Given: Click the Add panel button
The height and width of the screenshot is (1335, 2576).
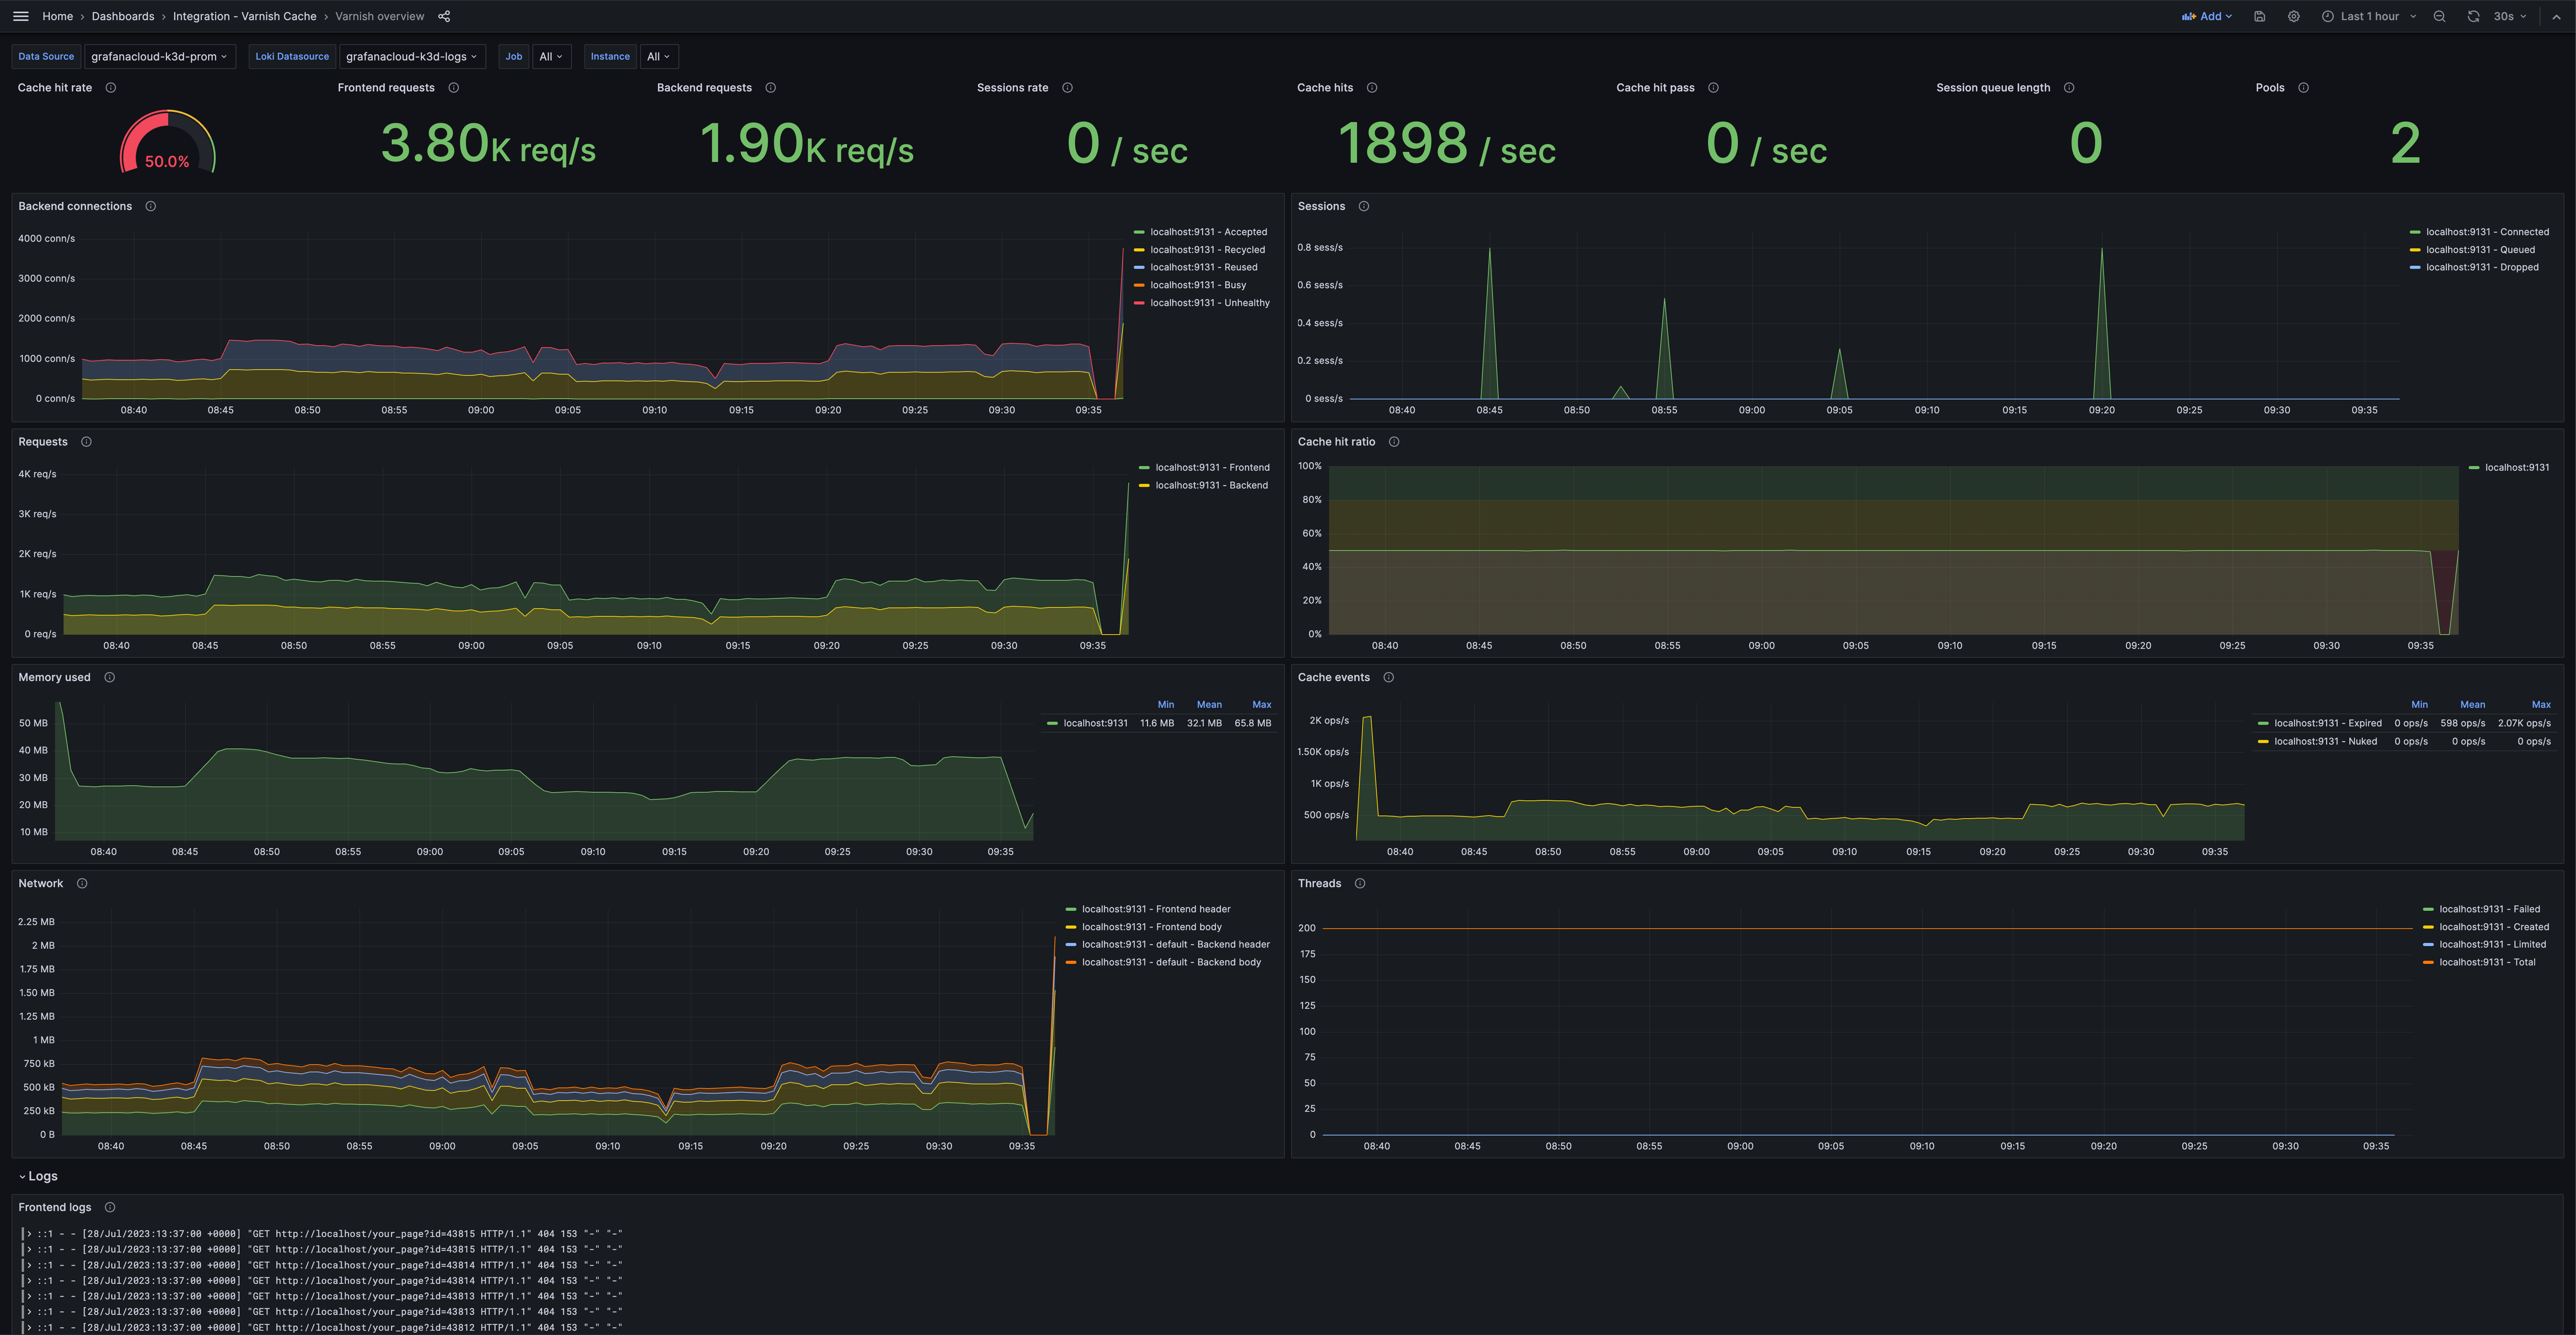Looking at the screenshot, I should [2207, 16].
